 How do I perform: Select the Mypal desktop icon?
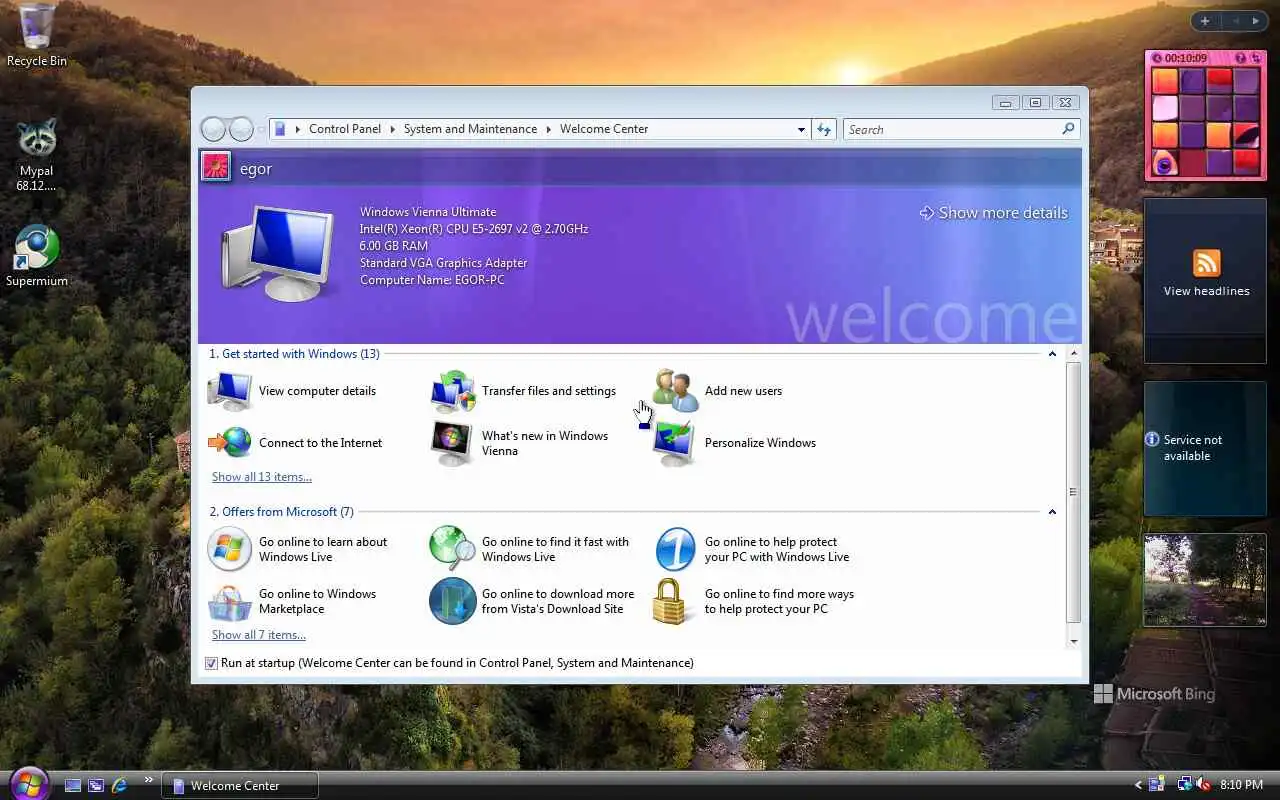37,155
